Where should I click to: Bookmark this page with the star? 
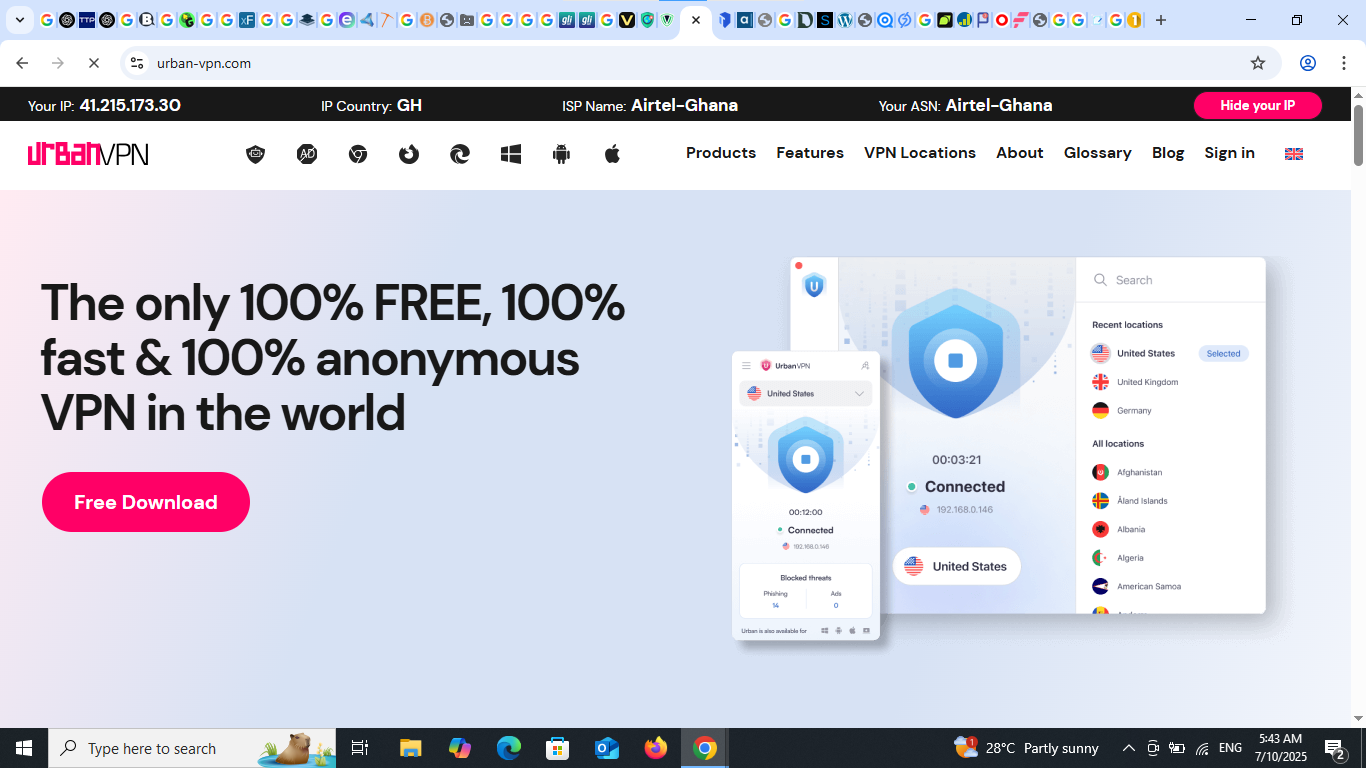pyautogui.click(x=1258, y=63)
